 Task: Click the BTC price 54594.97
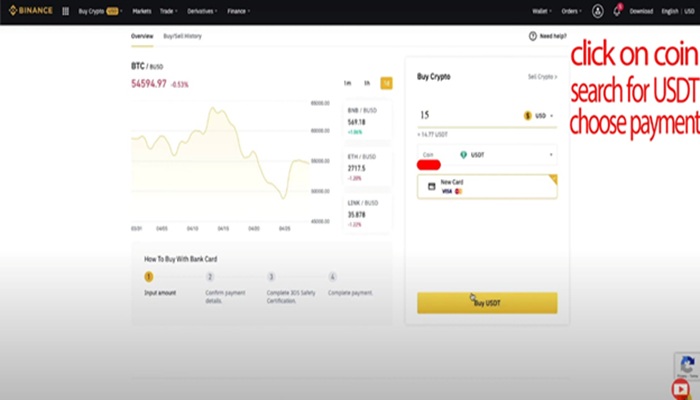(149, 84)
